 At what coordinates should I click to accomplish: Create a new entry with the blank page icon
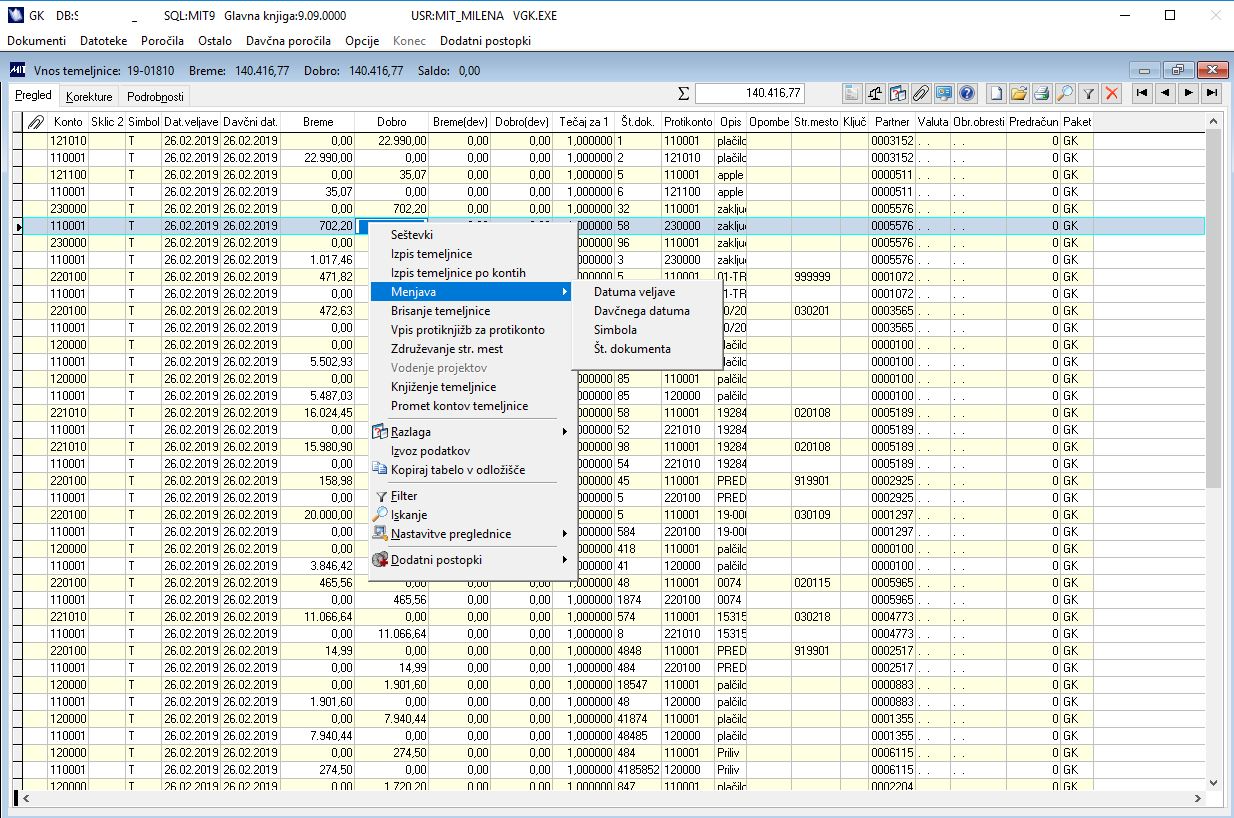[997, 93]
